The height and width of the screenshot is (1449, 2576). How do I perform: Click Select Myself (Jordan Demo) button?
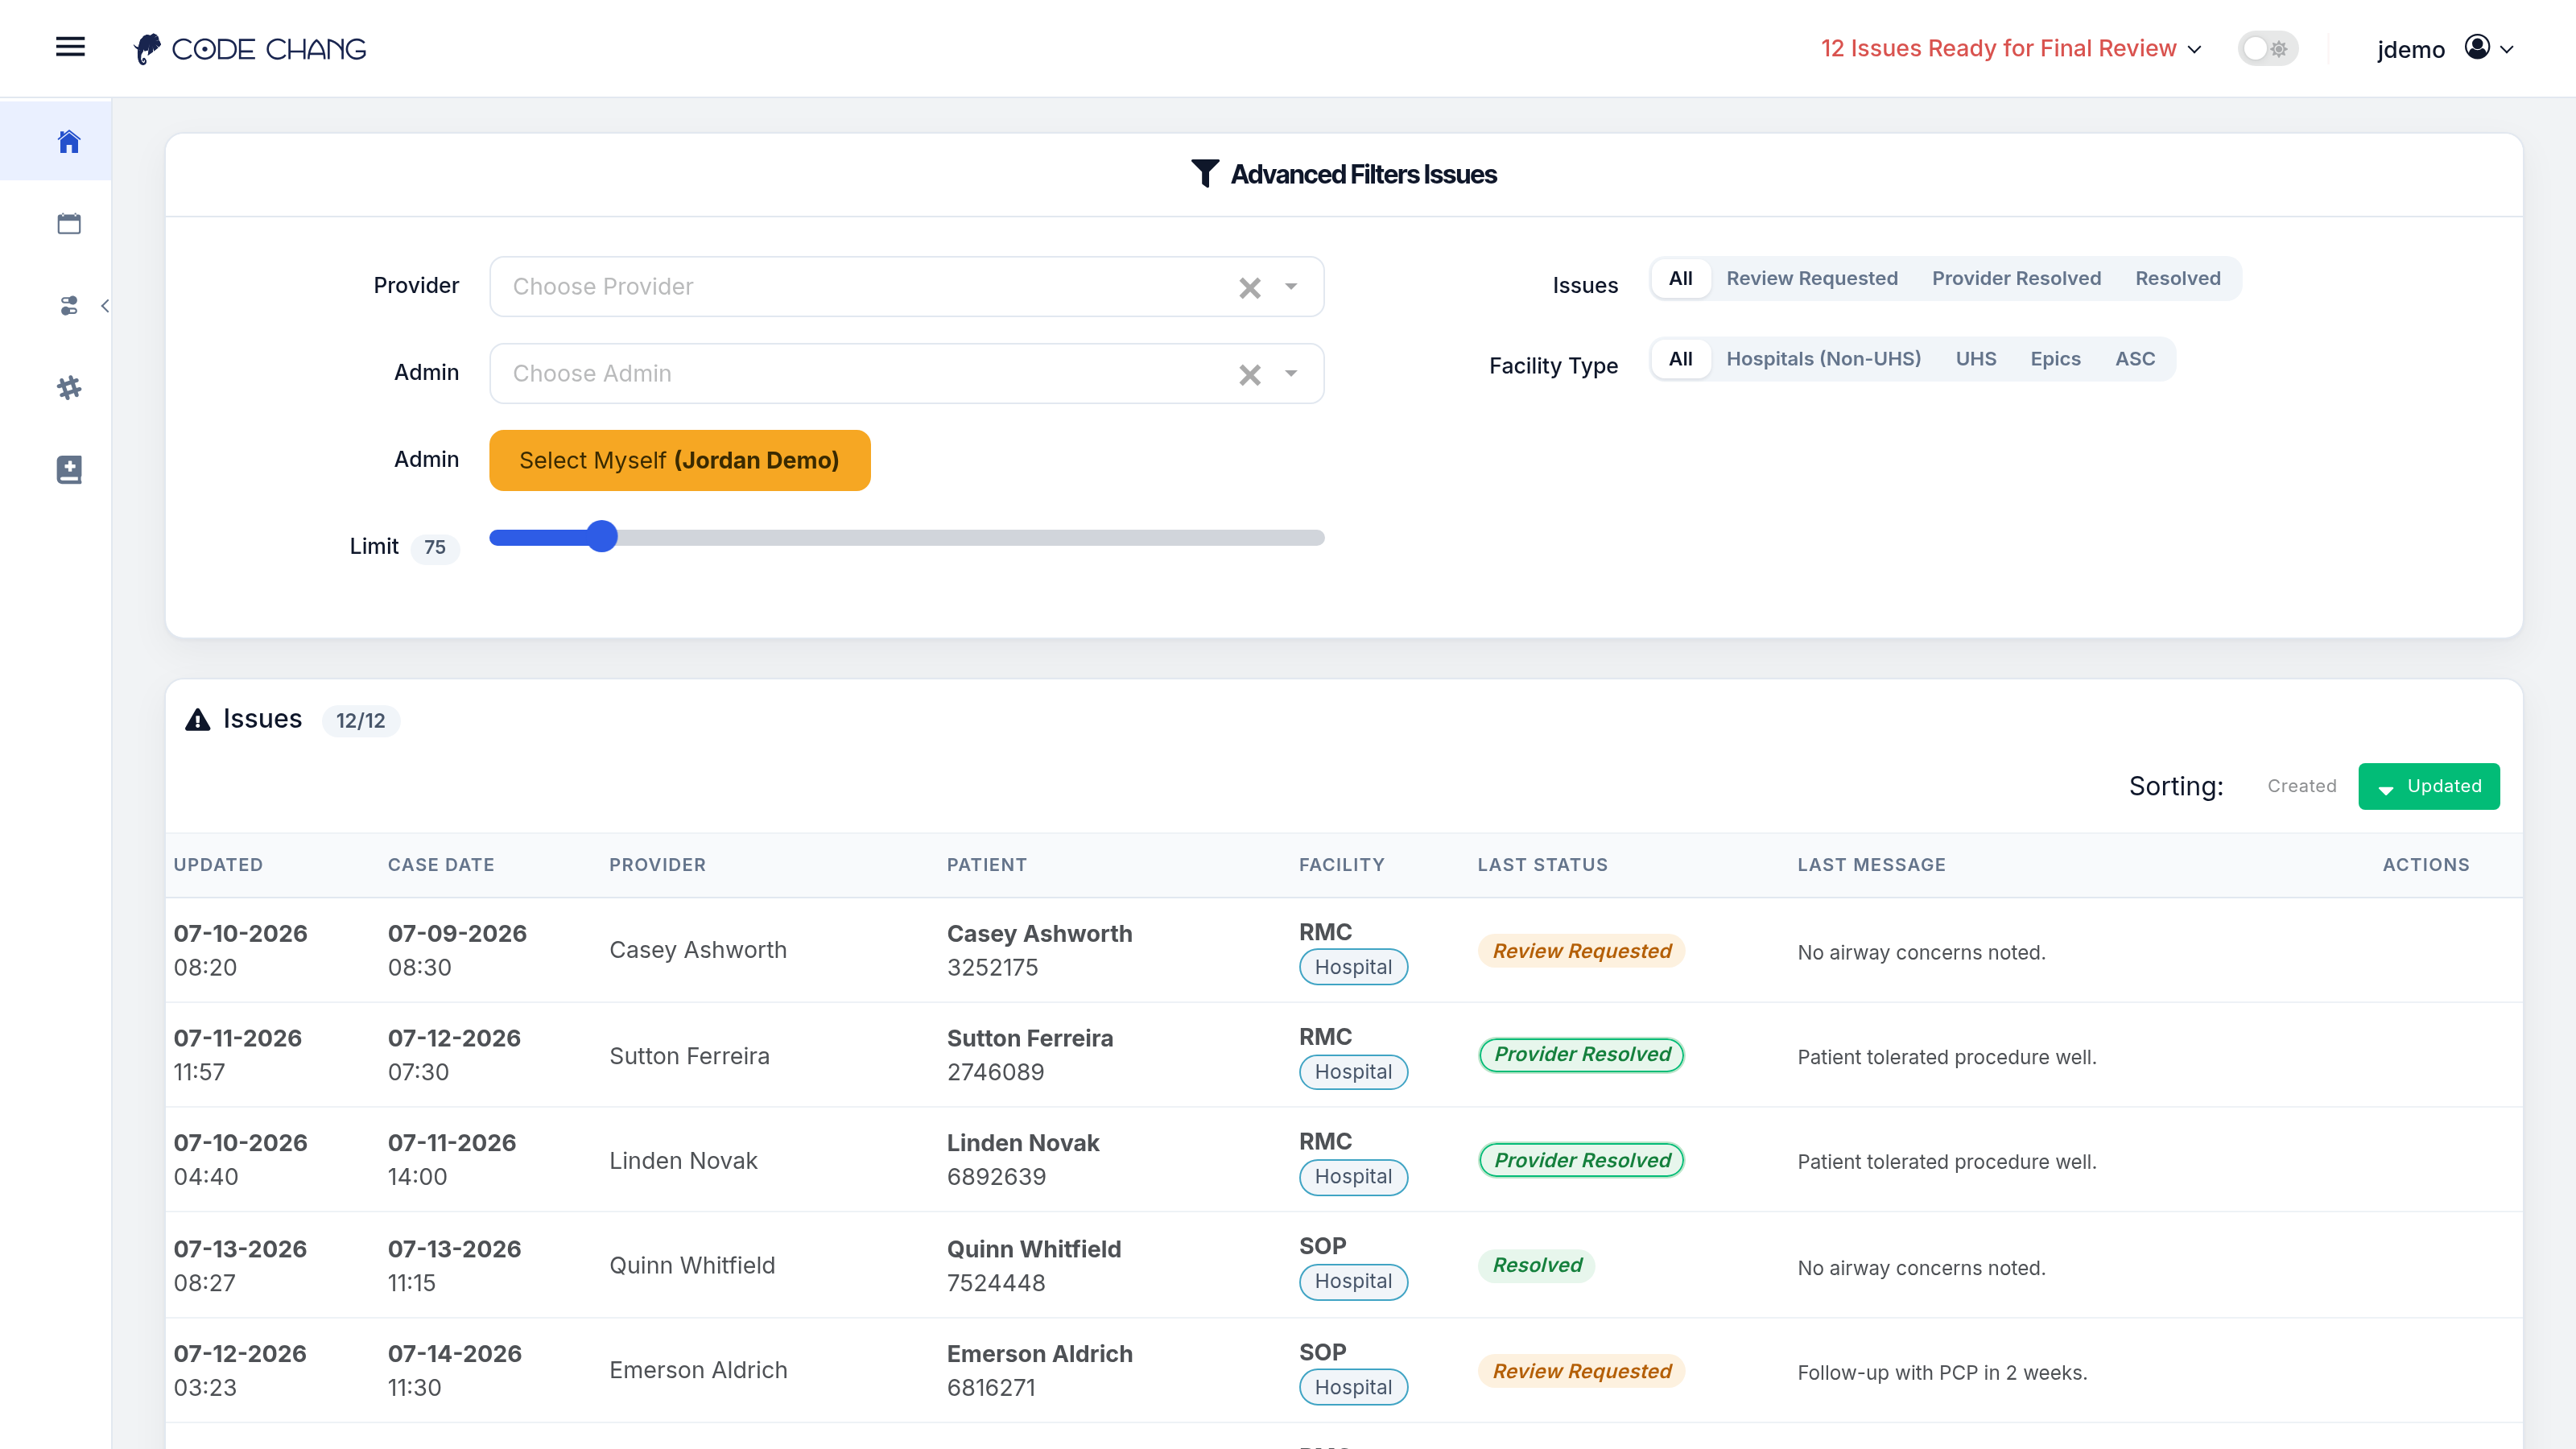click(679, 460)
